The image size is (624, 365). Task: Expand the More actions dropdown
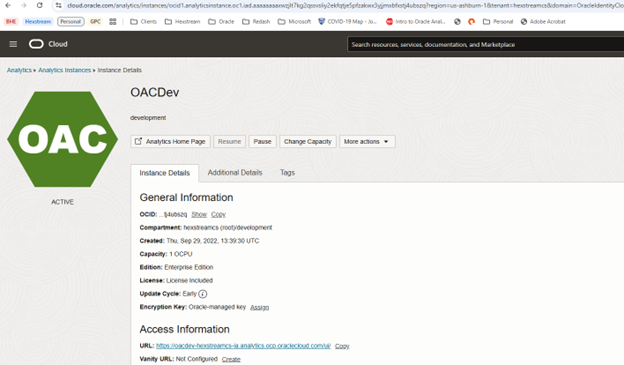tap(367, 141)
